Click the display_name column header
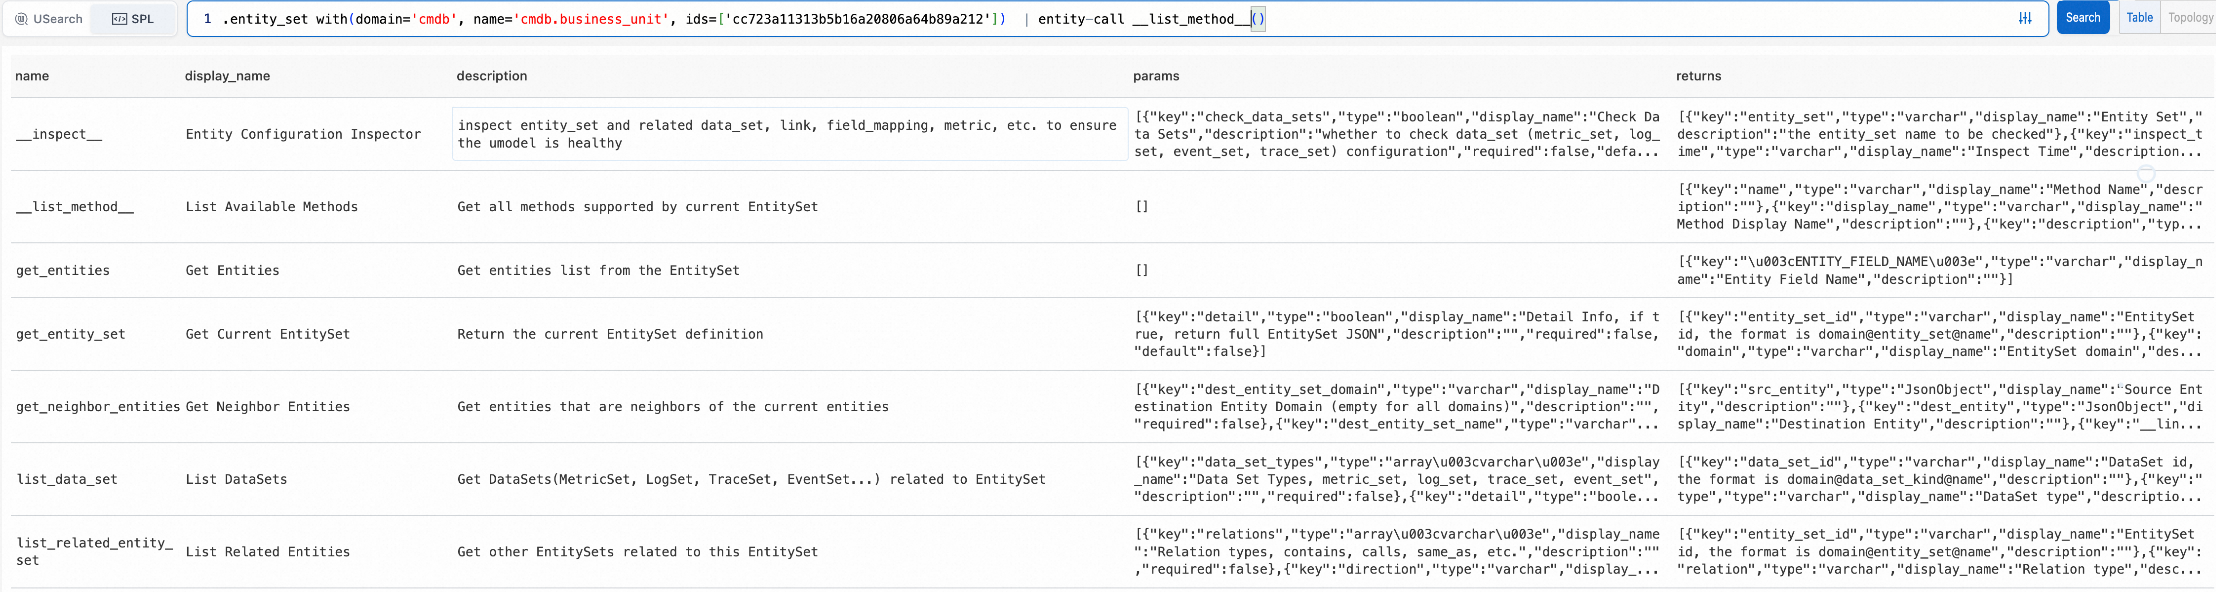Screen dimensions: 2216x592 coord(227,76)
